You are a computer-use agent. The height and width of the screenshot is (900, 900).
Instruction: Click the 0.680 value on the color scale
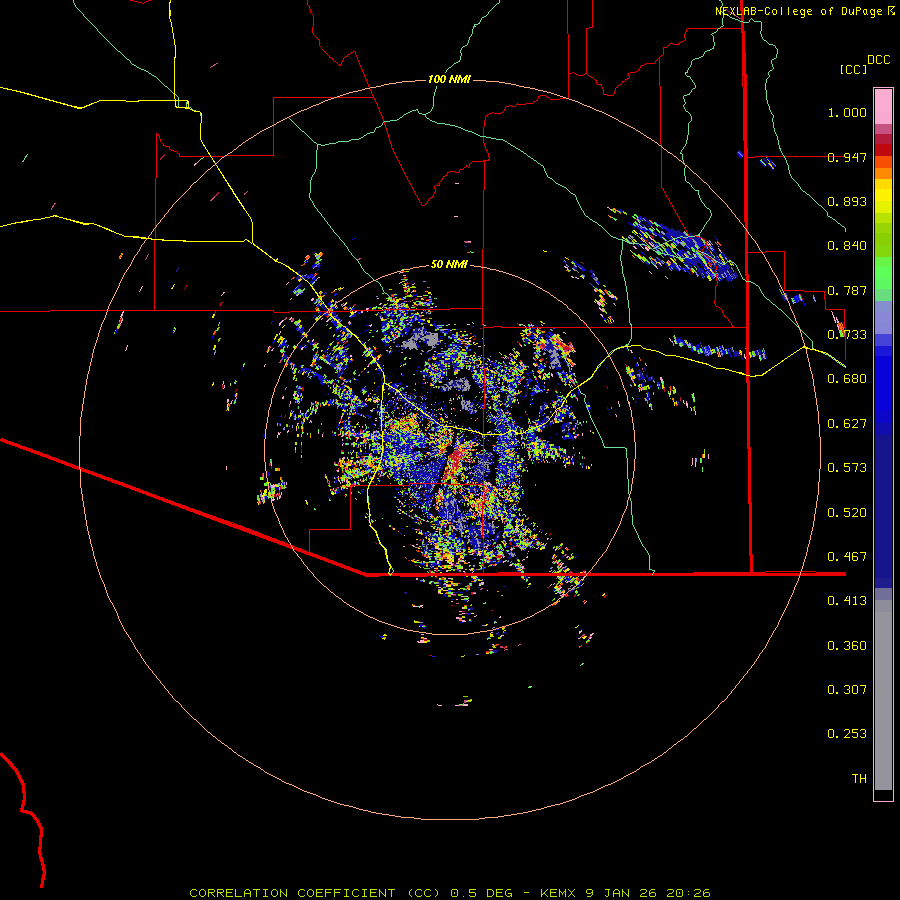pos(847,379)
